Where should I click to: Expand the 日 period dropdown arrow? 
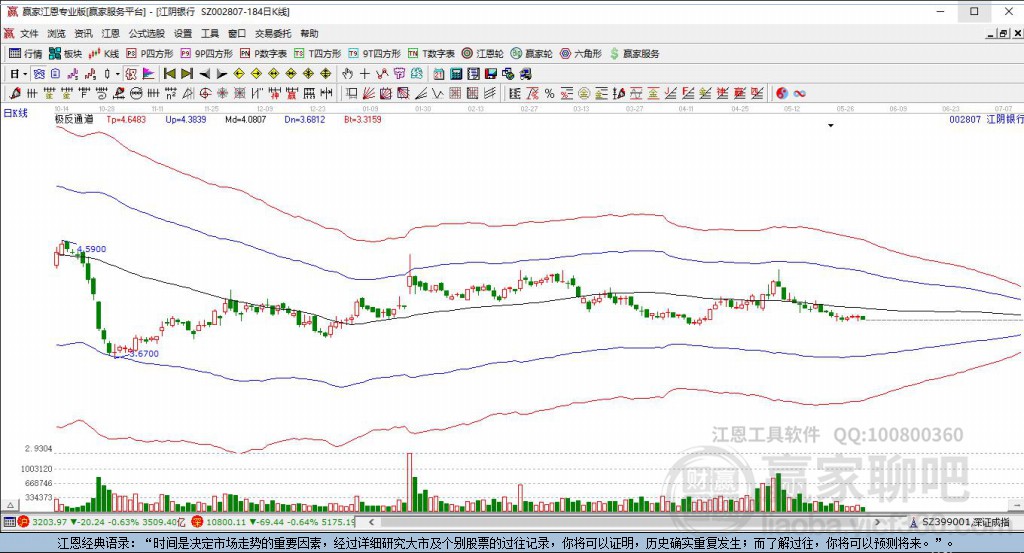click(x=25, y=74)
